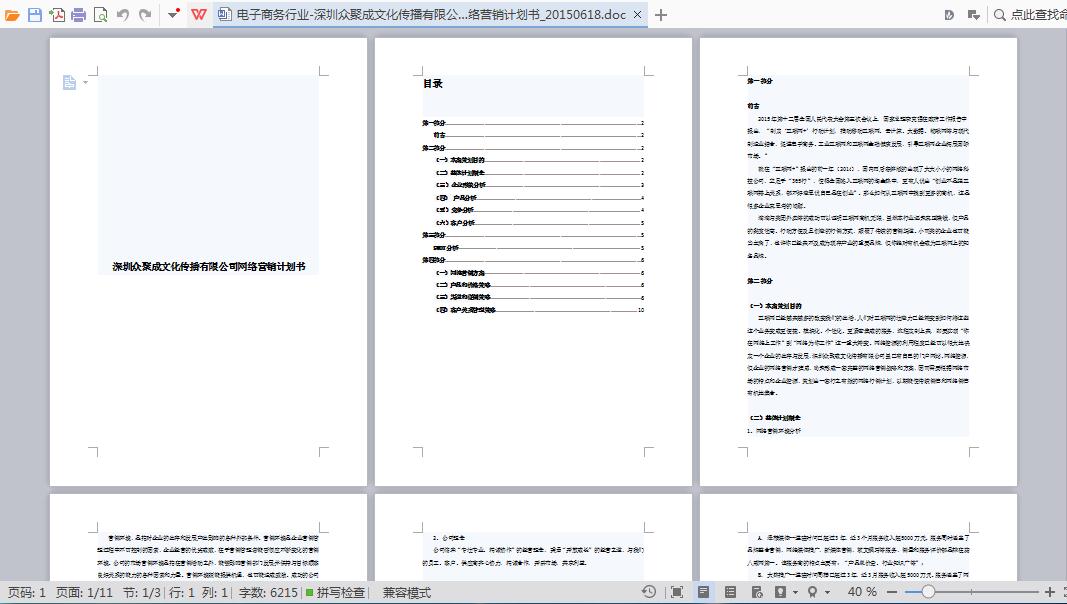Screen dimensions: 1067x604
Task: Expand the arrow beside the cover page icon
Action: coord(86,83)
